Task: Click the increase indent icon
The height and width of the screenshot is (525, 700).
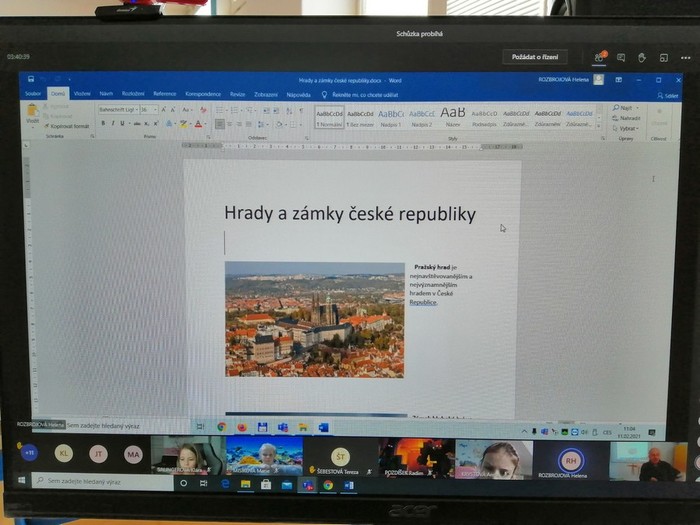Action: point(276,110)
